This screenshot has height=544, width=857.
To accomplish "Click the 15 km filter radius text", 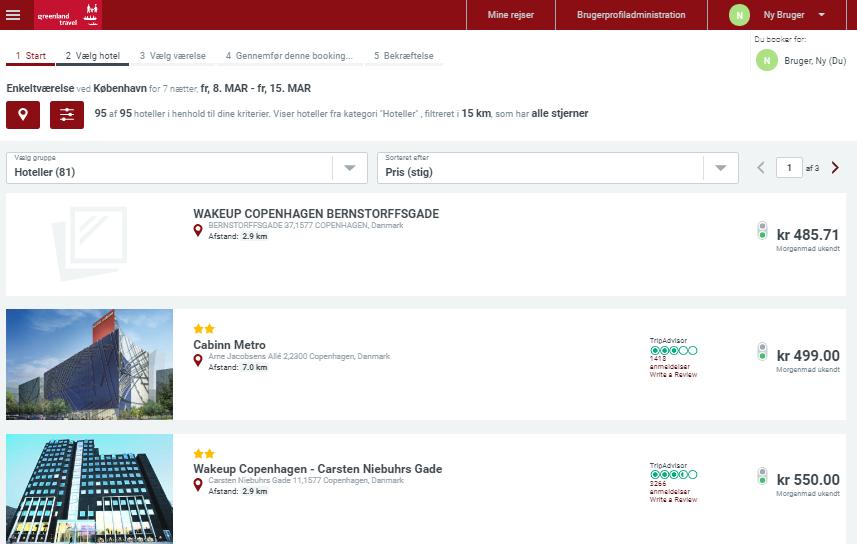I will coord(476,113).
